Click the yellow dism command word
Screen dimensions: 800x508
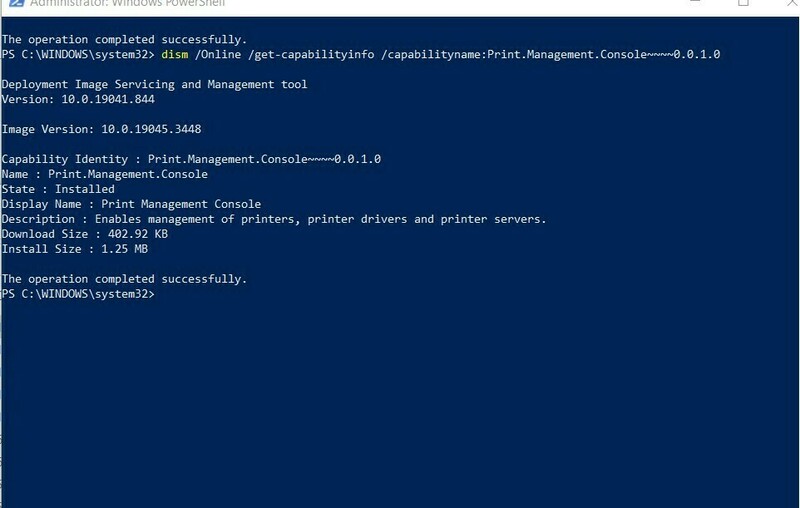pyautogui.click(x=174, y=54)
